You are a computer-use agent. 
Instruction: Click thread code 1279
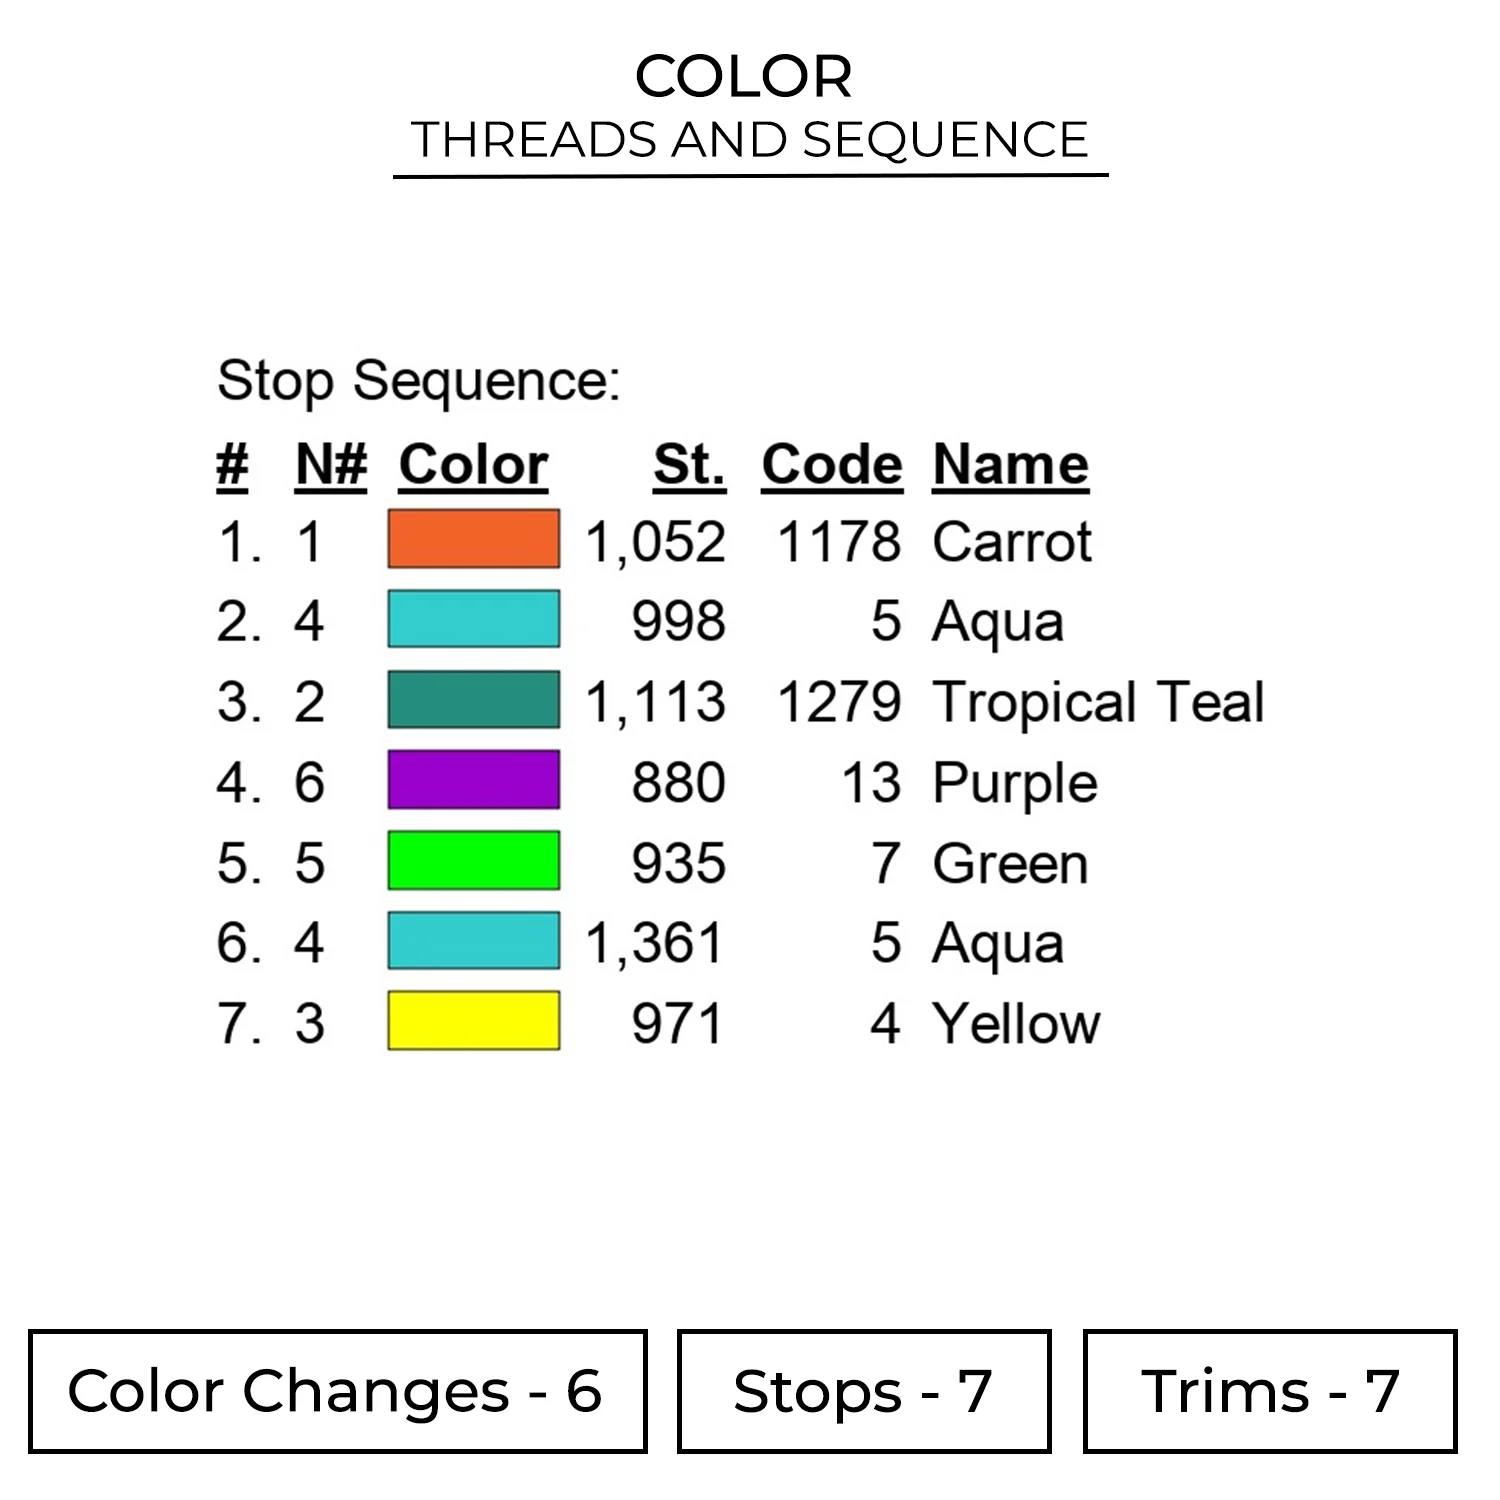[839, 702]
